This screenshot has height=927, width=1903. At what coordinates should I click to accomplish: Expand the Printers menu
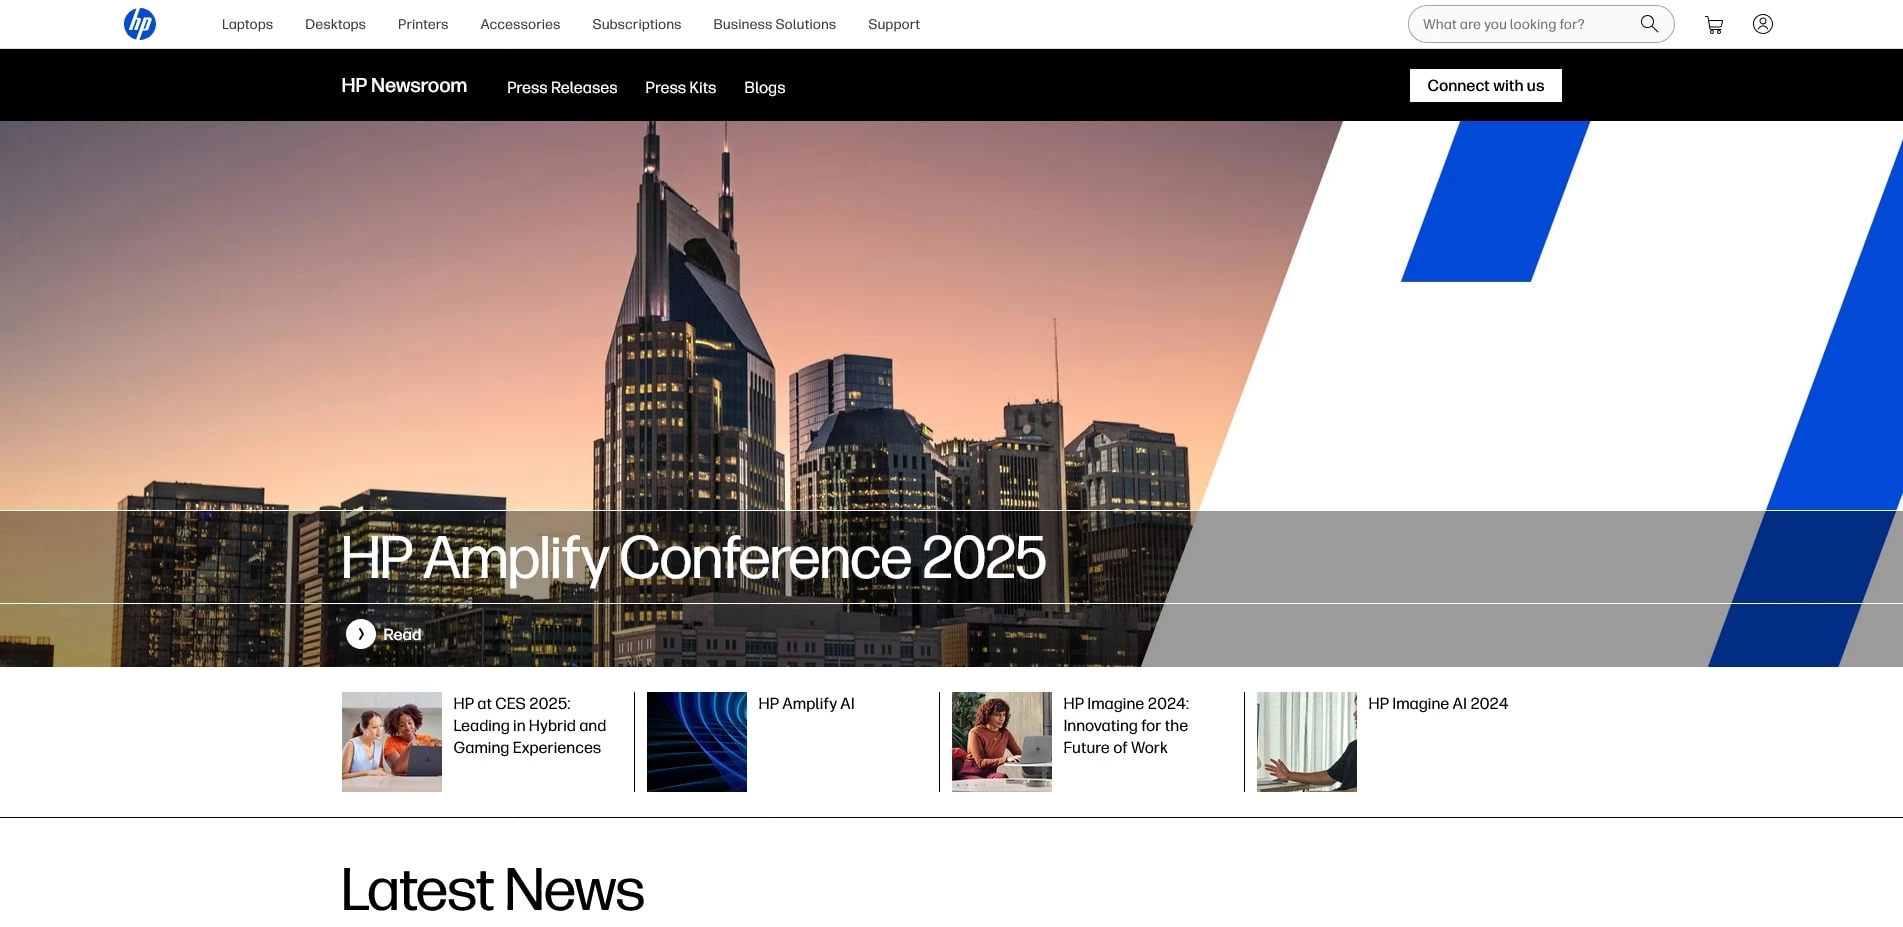click(423, 24)
